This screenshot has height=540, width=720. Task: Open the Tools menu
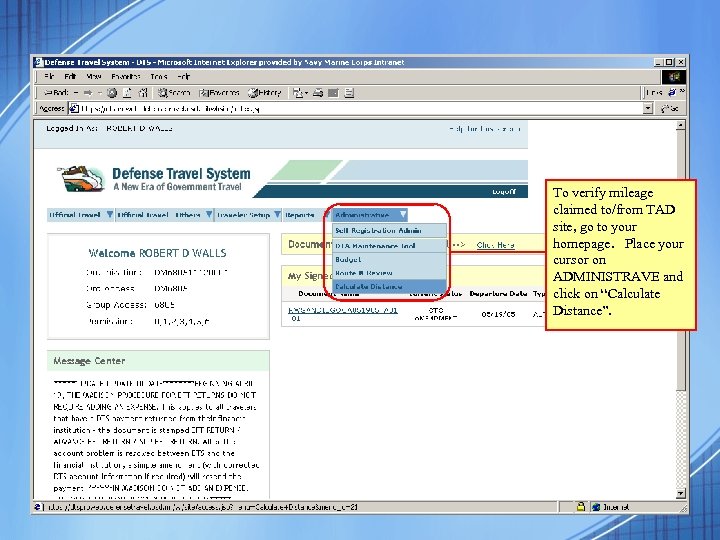point(158,77)
